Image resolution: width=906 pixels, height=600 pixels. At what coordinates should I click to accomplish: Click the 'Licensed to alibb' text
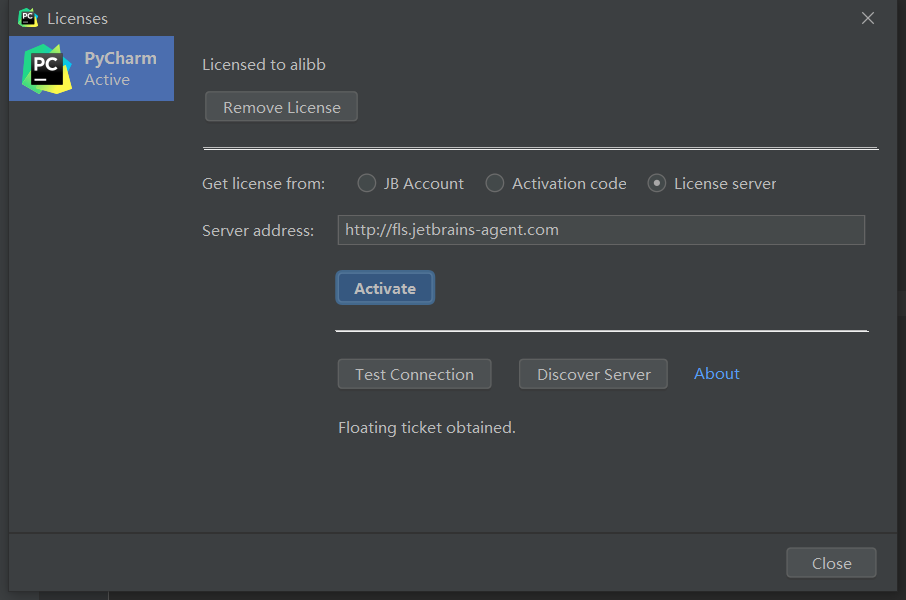pyautogui.click(x=262, y=62)
